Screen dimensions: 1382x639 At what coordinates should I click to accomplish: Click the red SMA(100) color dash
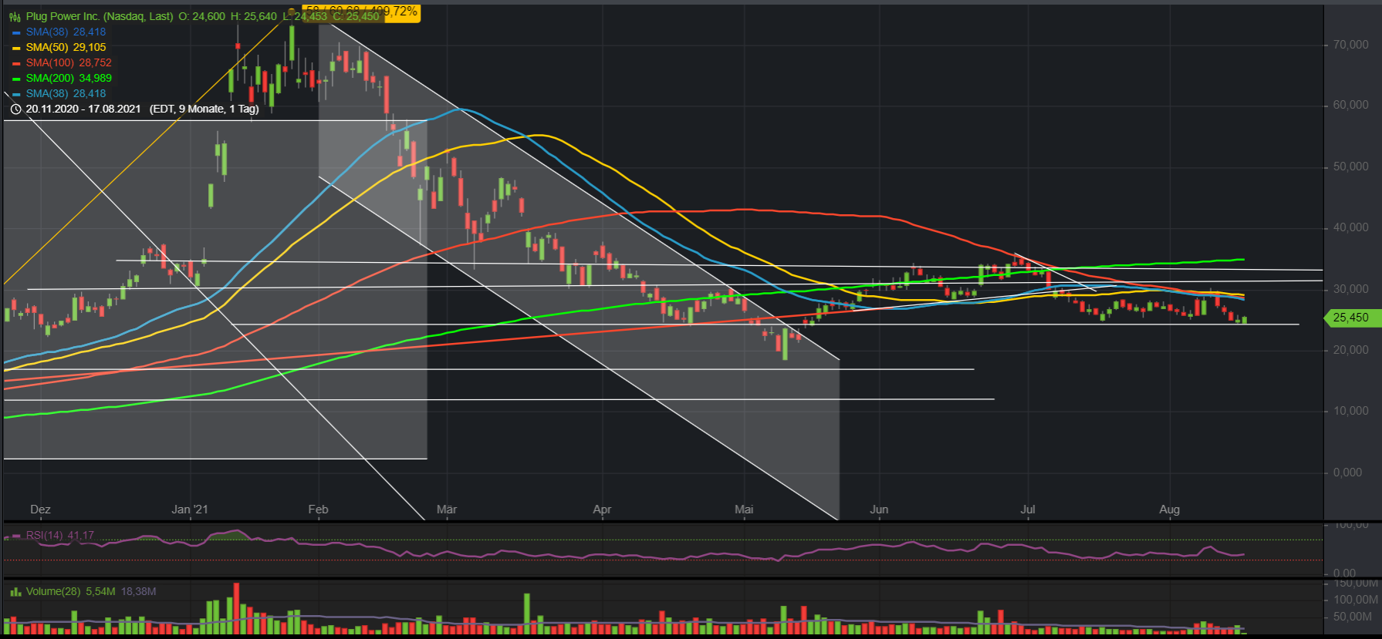[x=16, y=63]
